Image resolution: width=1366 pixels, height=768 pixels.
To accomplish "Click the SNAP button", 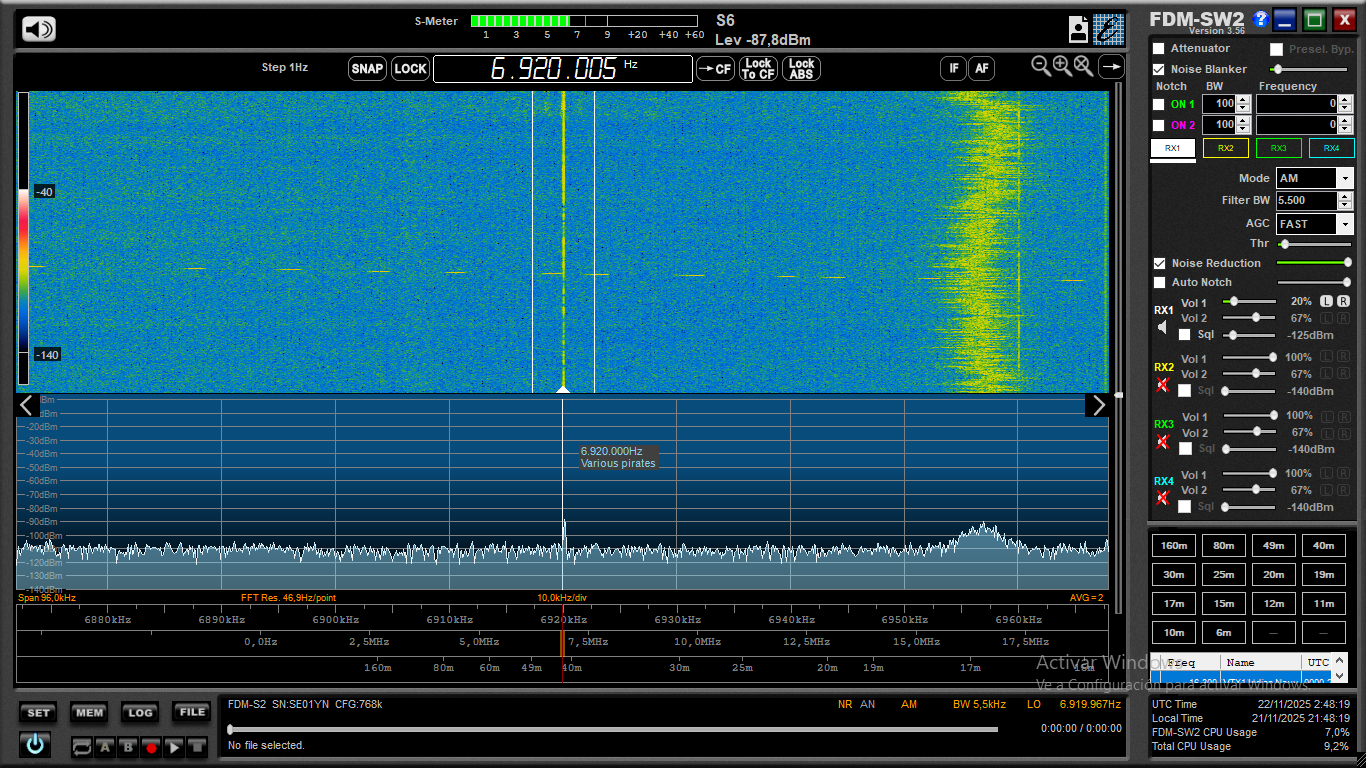I will click(367, 68).
